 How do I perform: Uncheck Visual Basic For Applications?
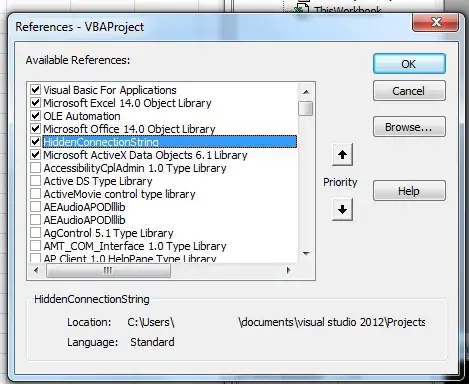click(x=35, y=90)
